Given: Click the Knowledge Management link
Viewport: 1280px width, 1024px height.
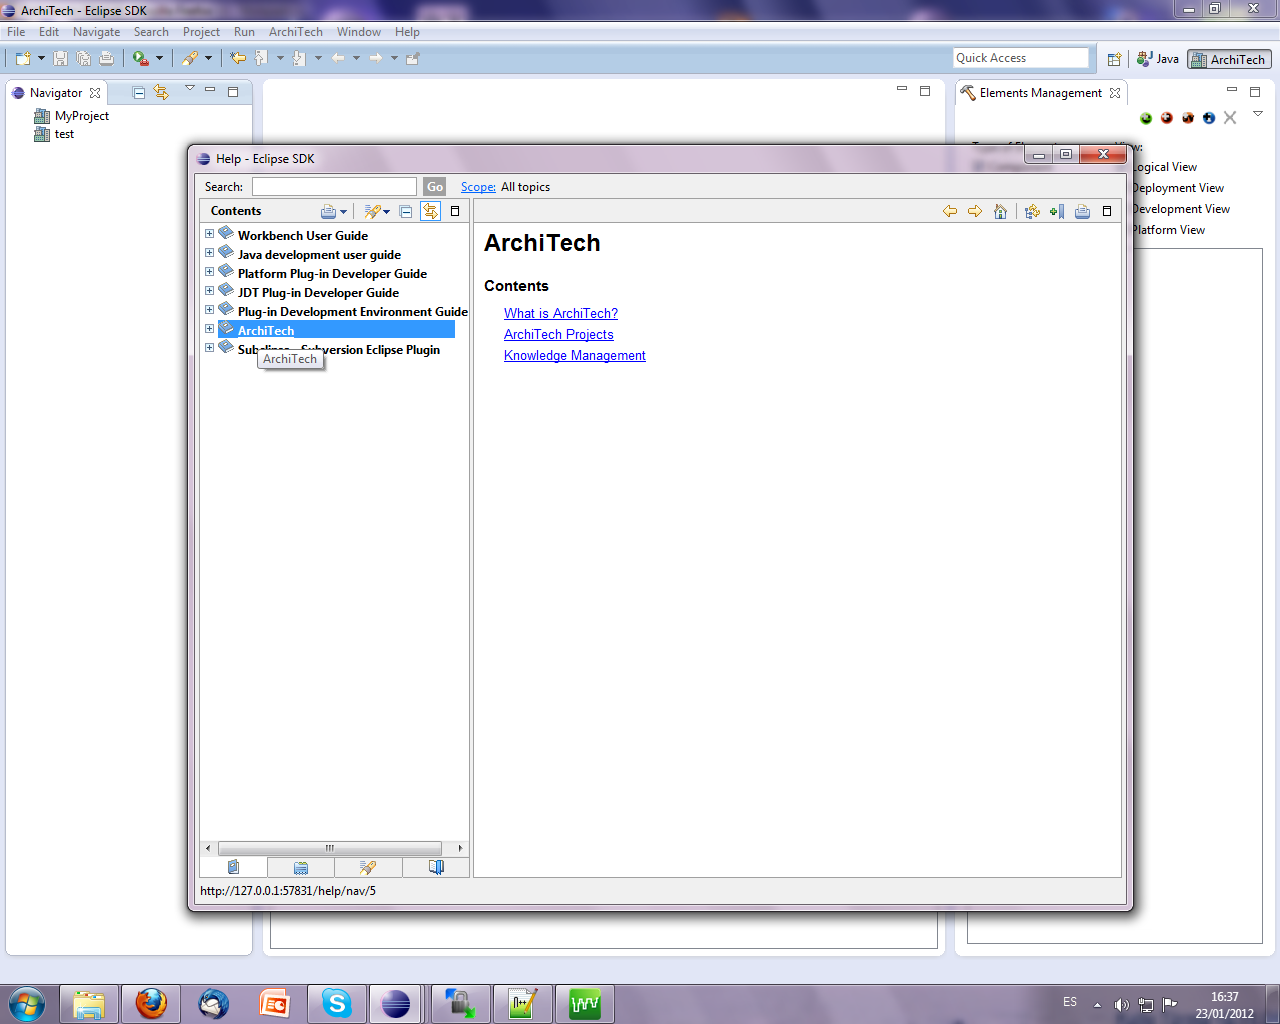Looking at the screenshot, I should click(x=574, y=355).
